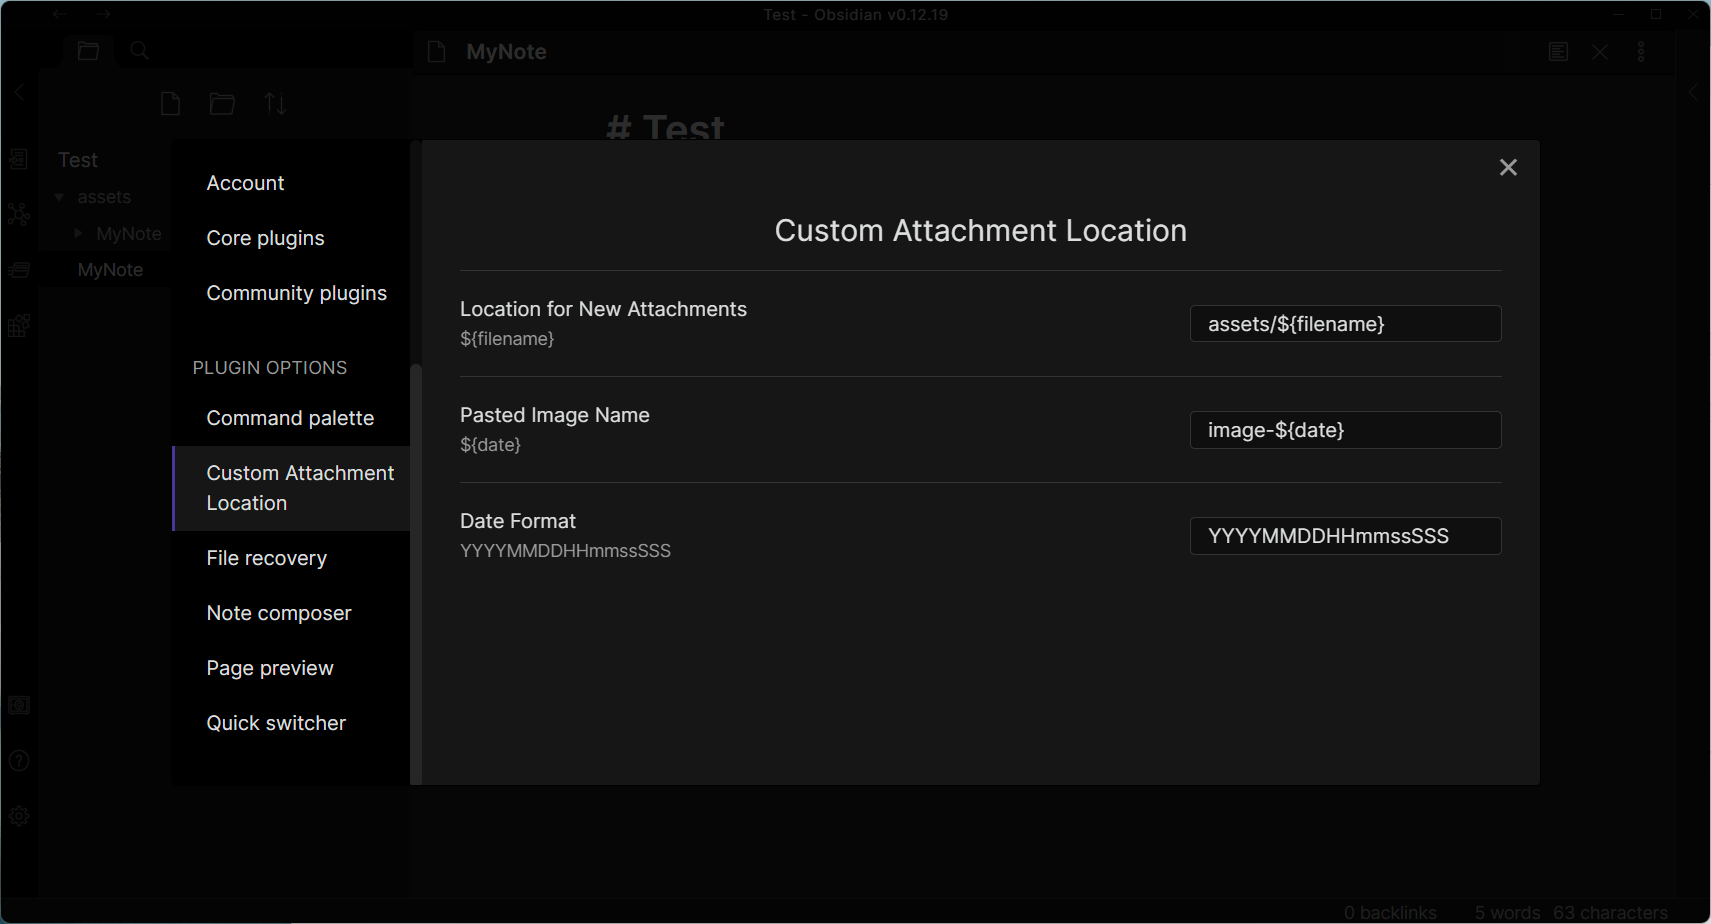
Task: Create a new folder in file explorer
Action: coord(222,104)
